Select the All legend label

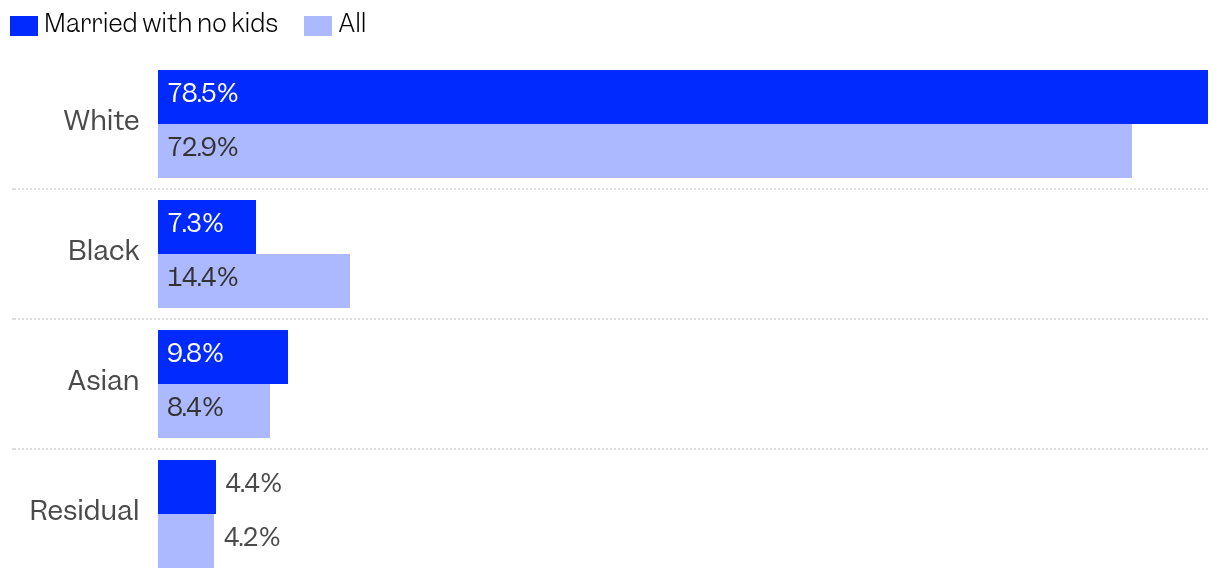352,24
